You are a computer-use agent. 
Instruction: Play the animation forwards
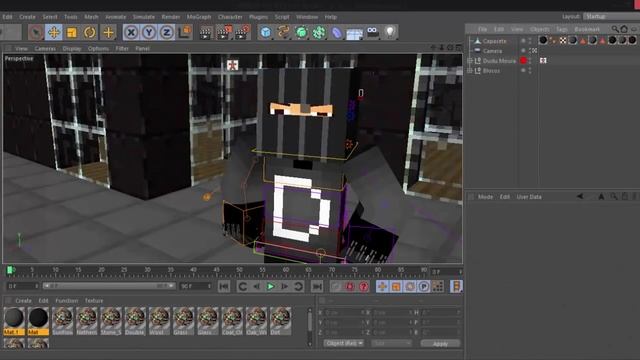[270, 287]
